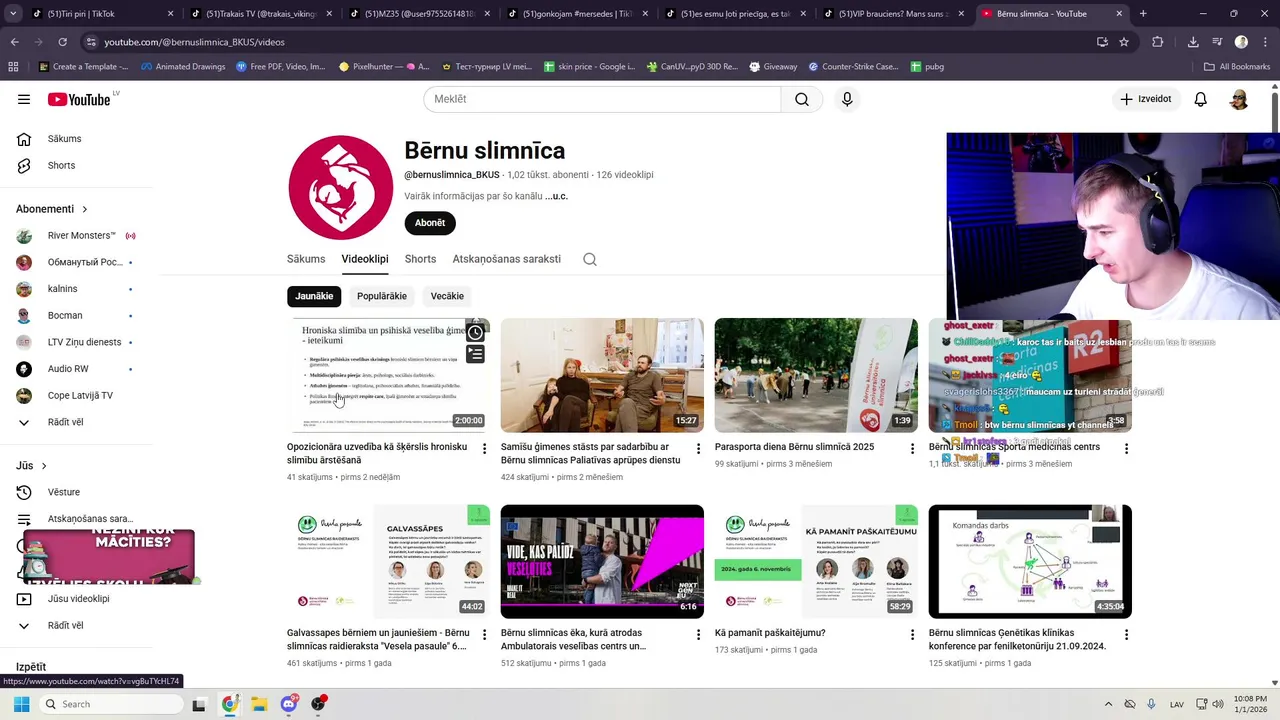The image size is (1280, 720).
Task: Open the account avatar menu
Action: click(1239, 99)
